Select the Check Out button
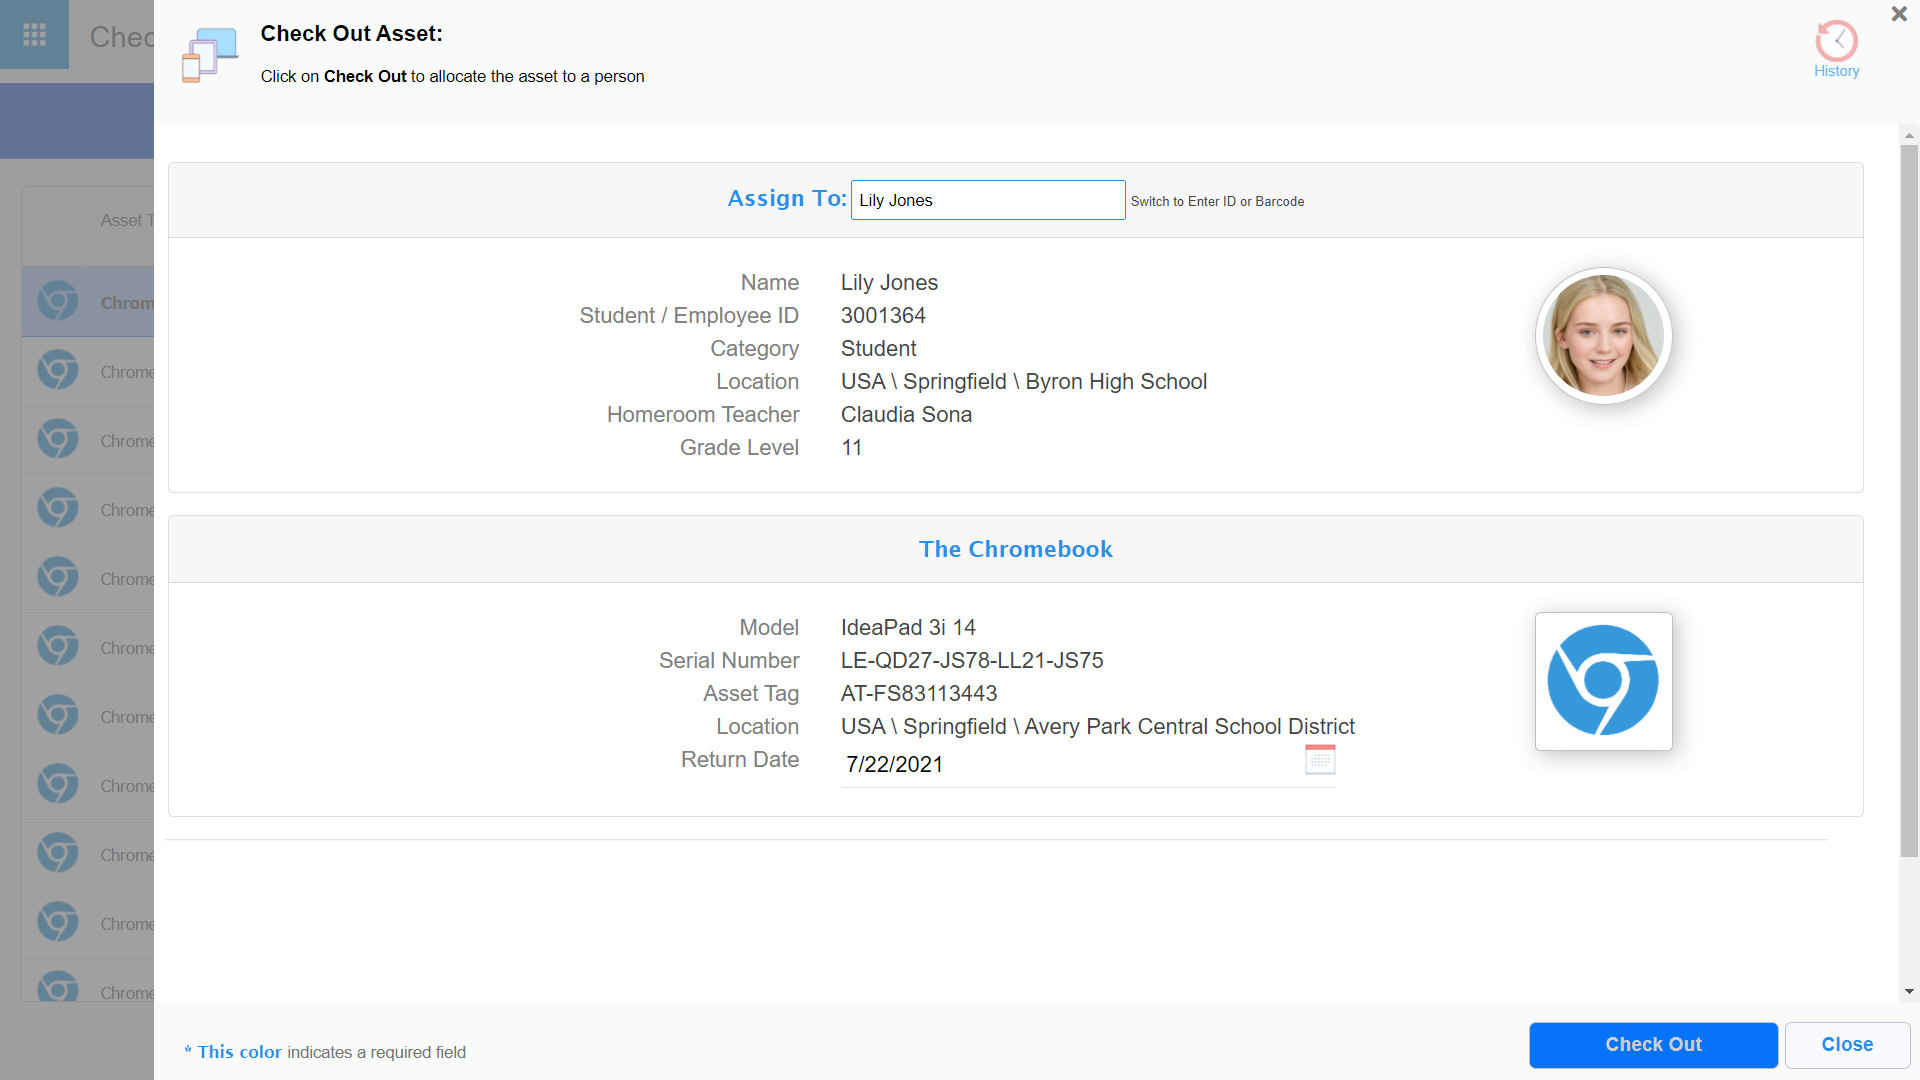The width and height of the screenshot is (1920, 1080). pyautogui.click(x=1652, y=1043)
